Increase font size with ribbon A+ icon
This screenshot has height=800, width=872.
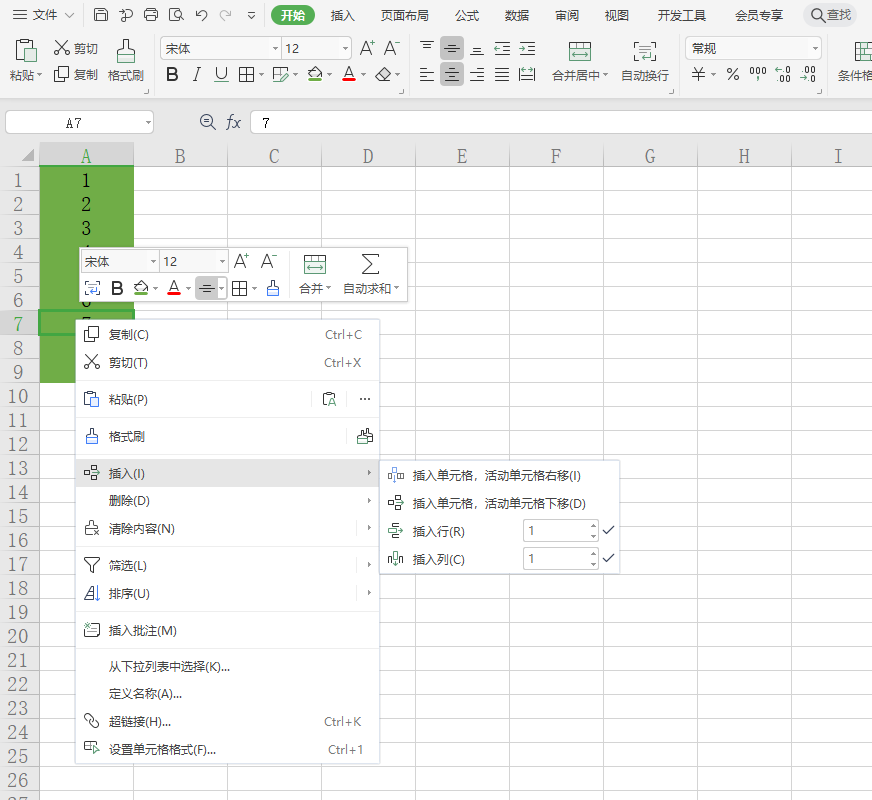(367, 48)
